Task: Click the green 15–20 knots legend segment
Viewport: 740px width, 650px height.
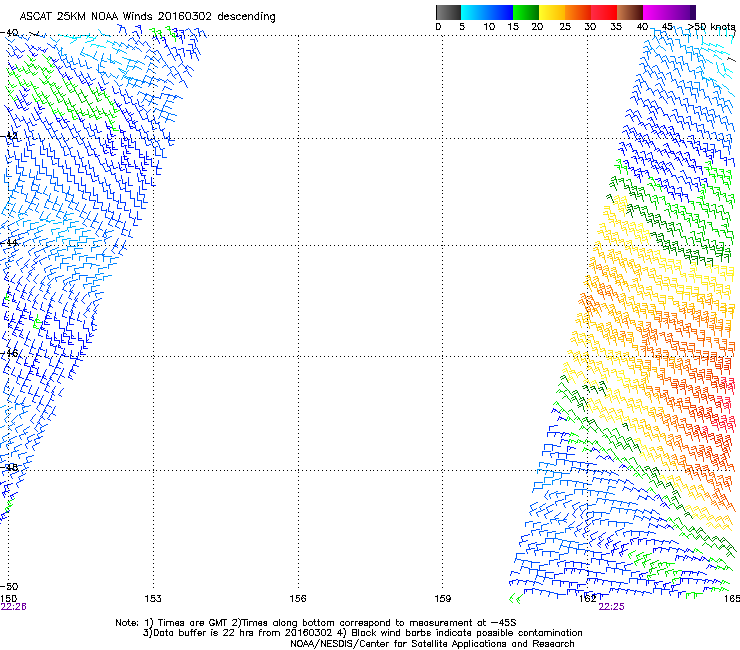Action: tap(526, 12)
